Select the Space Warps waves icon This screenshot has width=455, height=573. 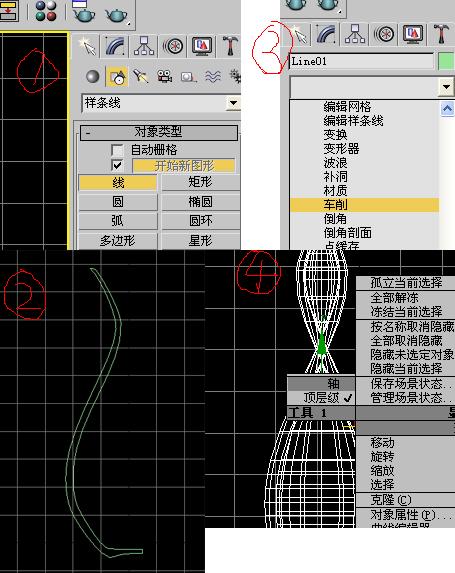click(x=213, y=77)
